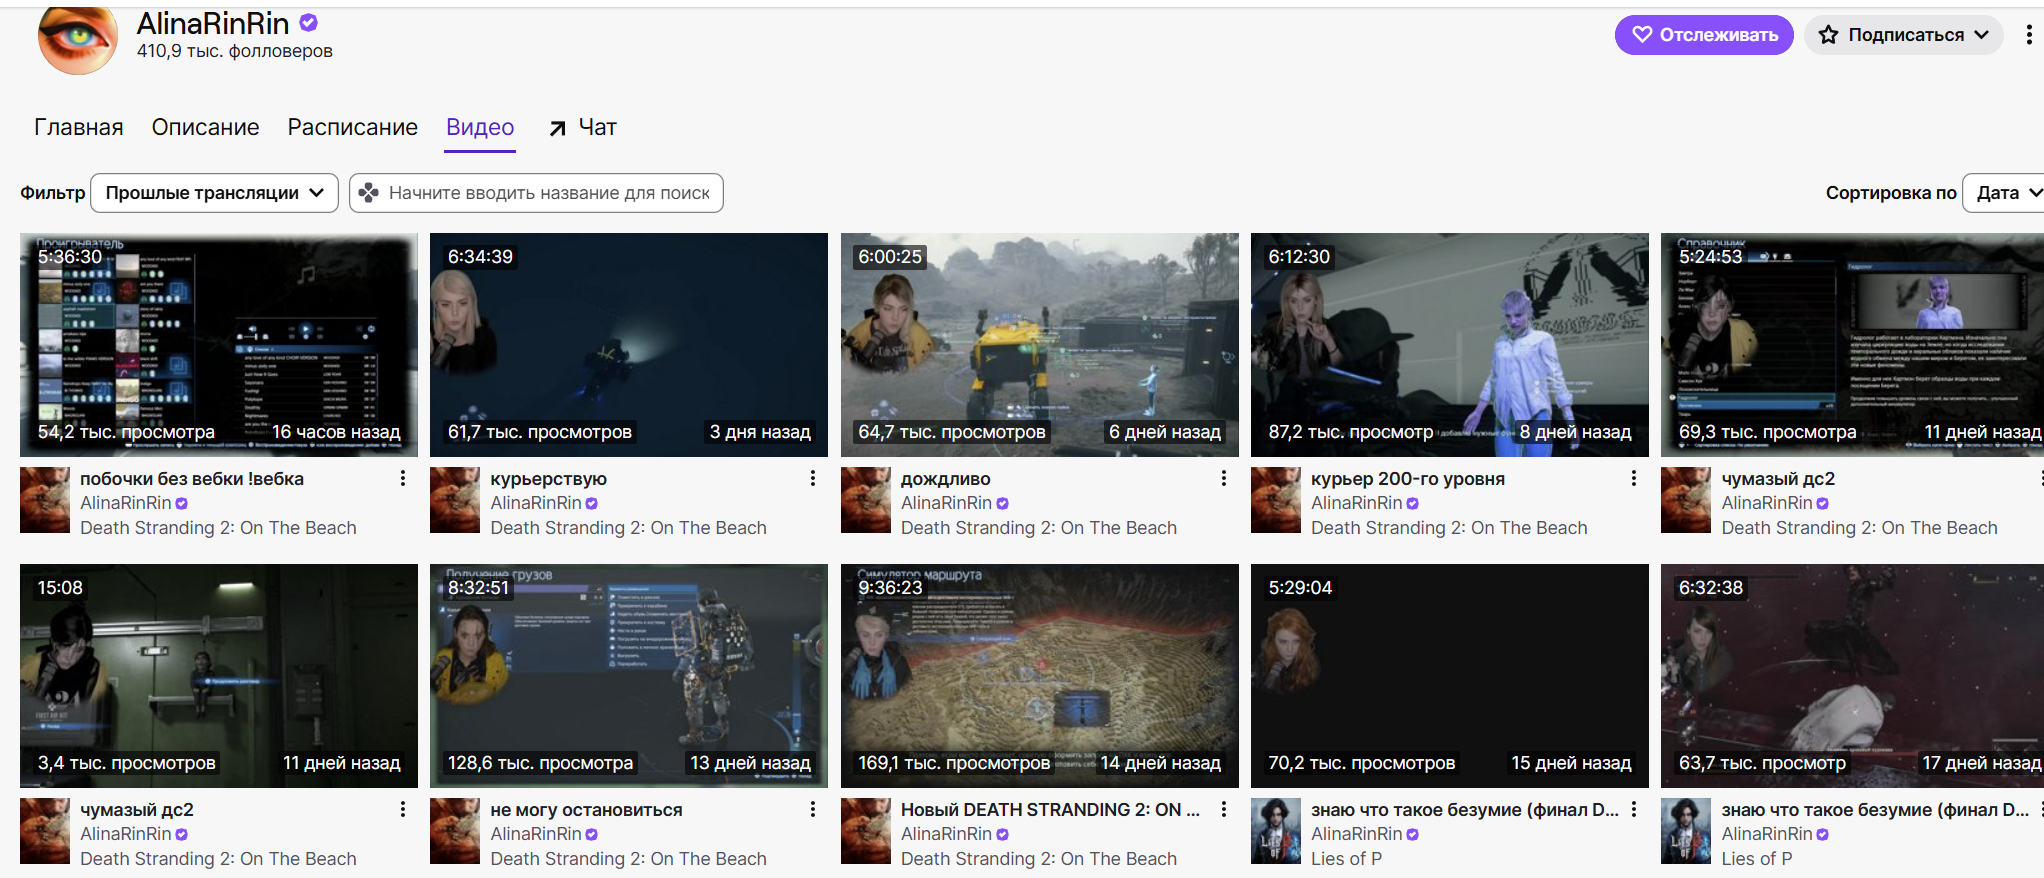
Task: Open the 'Описание' tab
Action: (205, 127)
